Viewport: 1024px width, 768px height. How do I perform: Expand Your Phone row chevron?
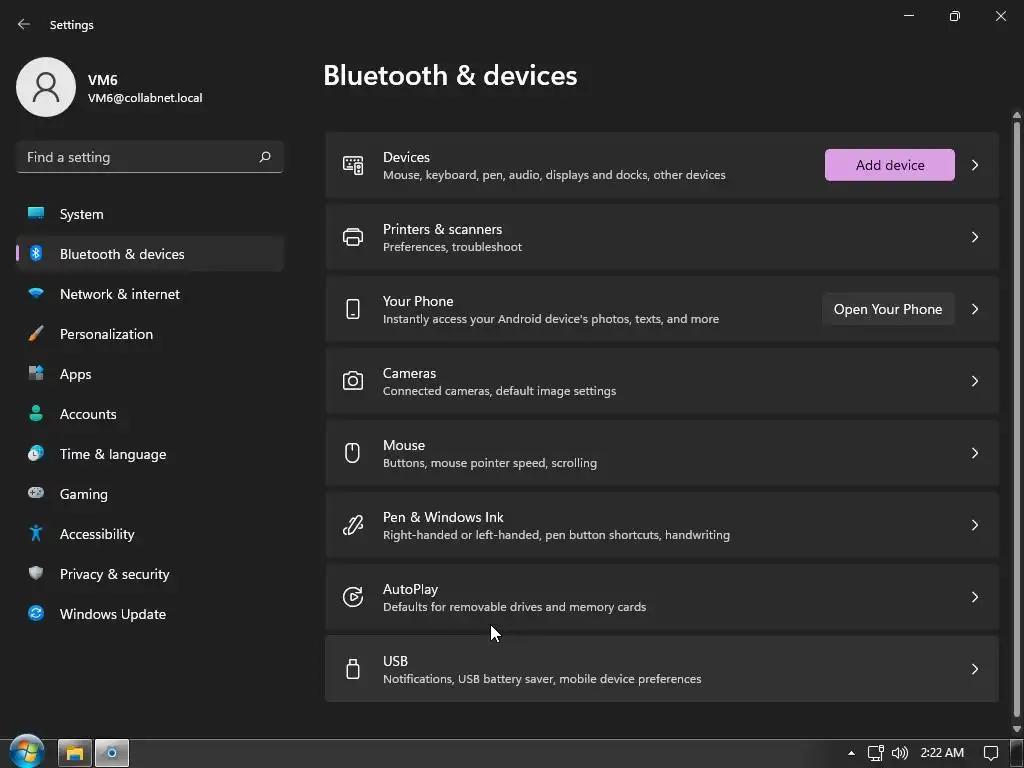974,309
